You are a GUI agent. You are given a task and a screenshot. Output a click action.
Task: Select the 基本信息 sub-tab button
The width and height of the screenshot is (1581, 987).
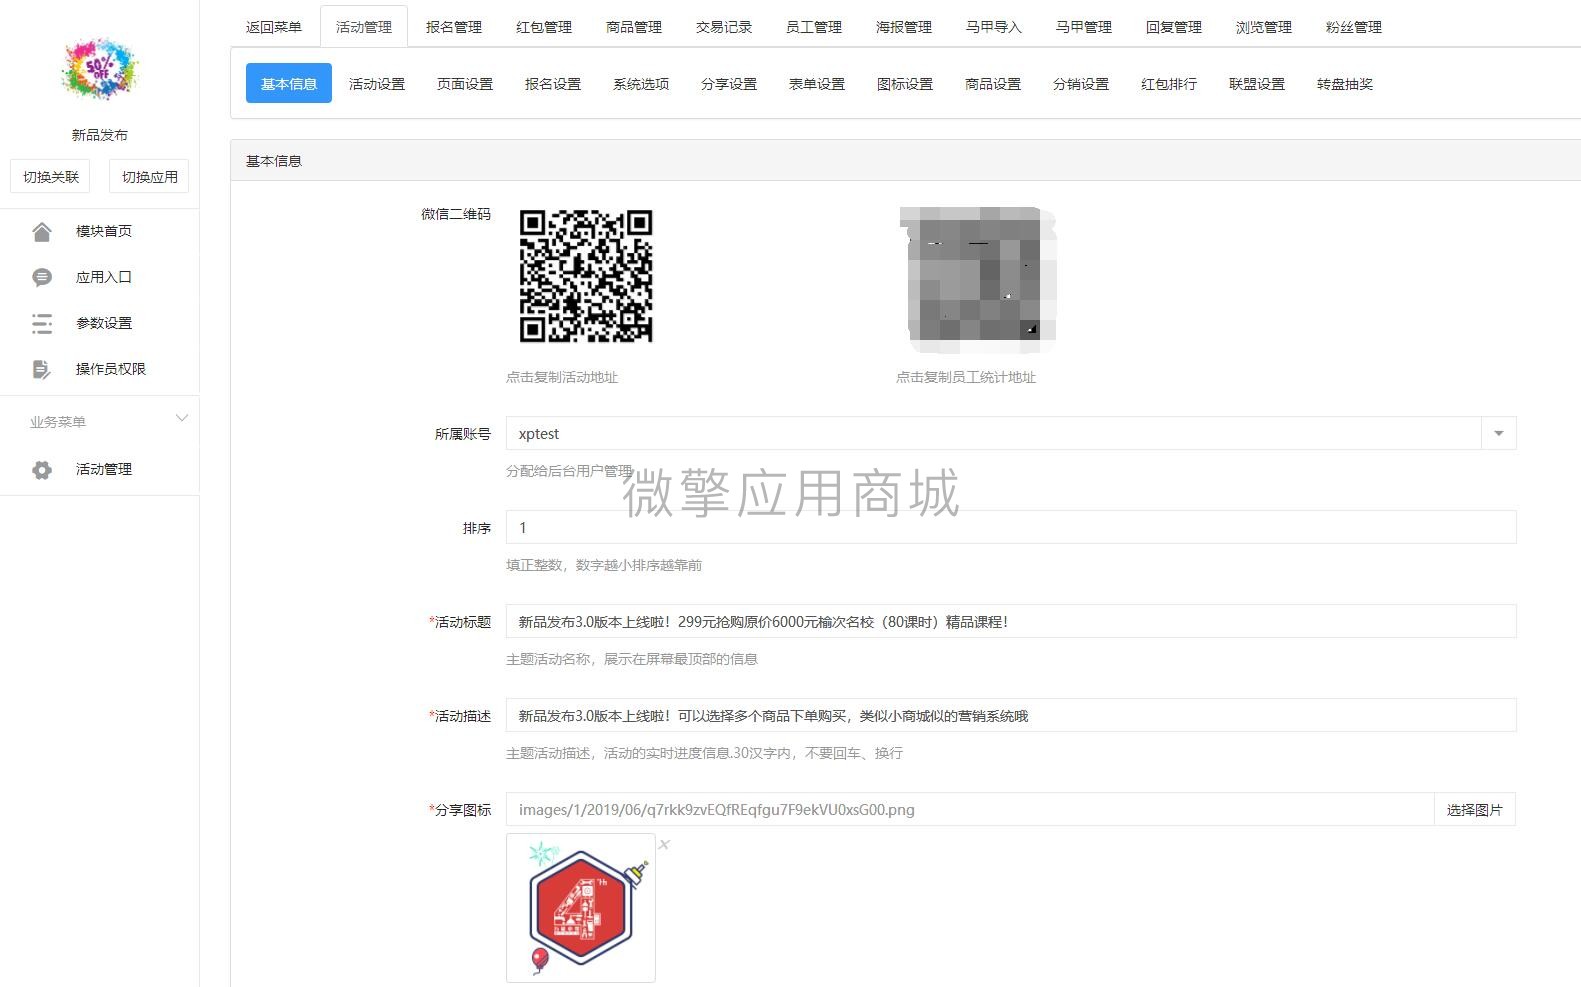(x=289, y=84)
